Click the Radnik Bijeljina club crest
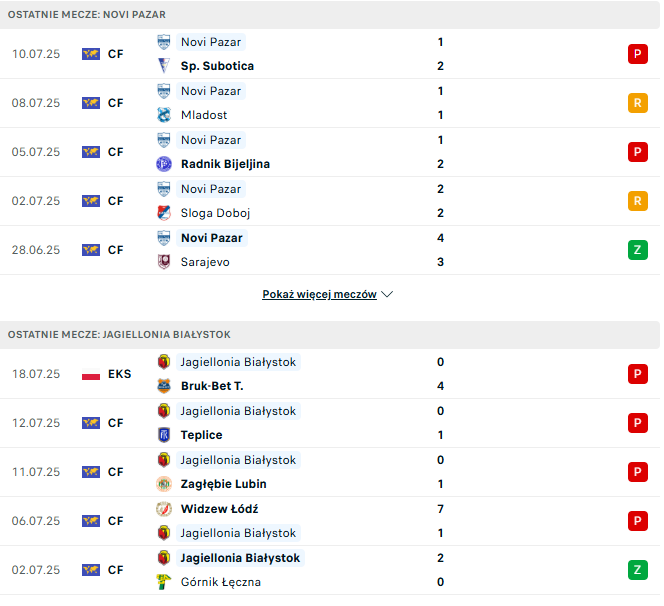Image resolution: width=664 pixels, height=606 pixels. click(164, 164)
